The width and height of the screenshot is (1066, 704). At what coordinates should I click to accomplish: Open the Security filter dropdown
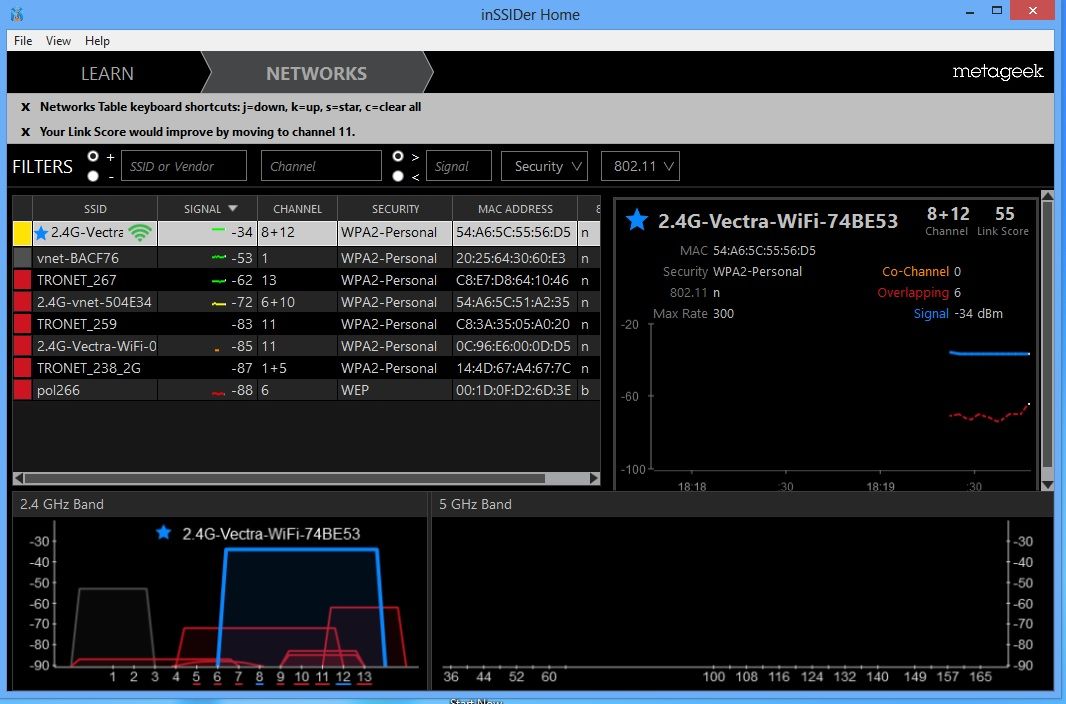tap(545, 166)
